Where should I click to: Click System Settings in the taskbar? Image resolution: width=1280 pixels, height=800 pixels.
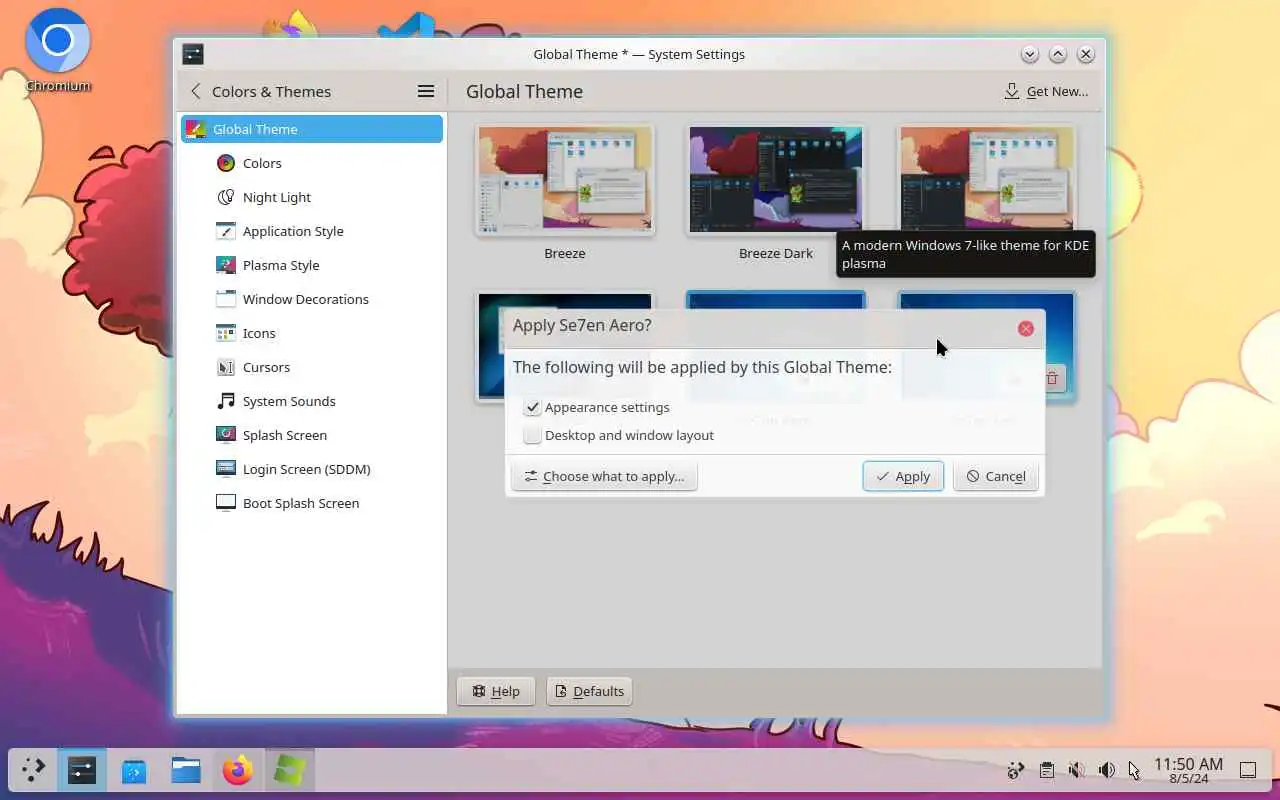pyautogui.click(x=82, y=770)
